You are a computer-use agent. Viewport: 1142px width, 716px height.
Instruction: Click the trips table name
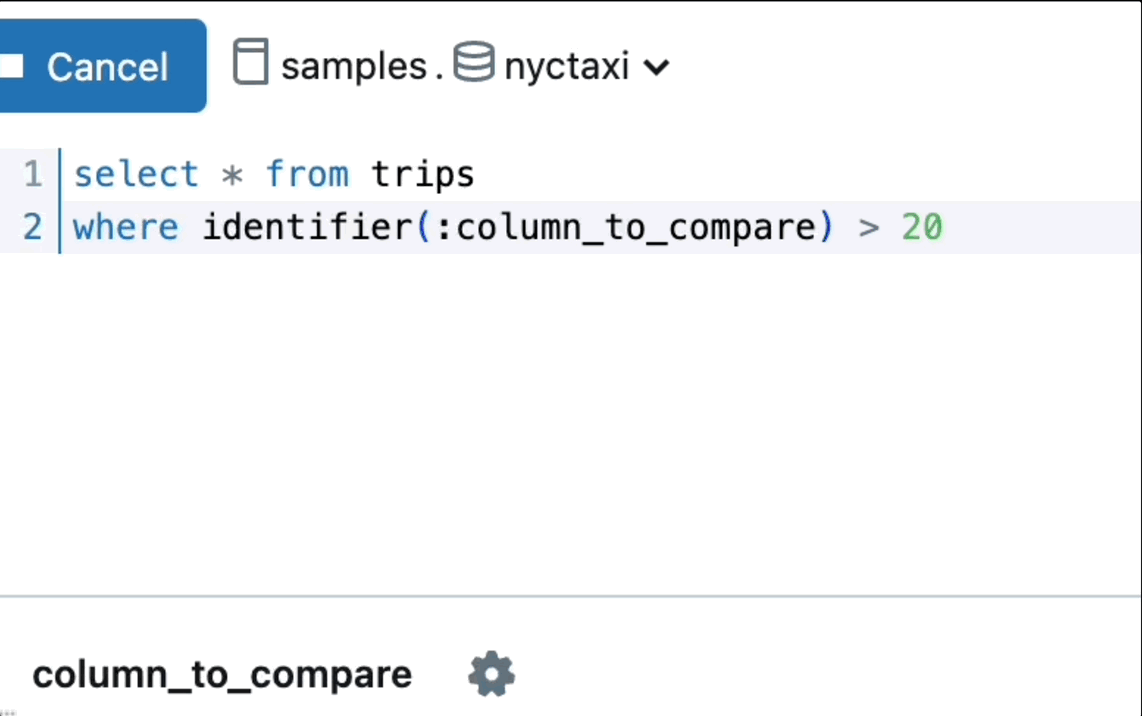[422, 175]
